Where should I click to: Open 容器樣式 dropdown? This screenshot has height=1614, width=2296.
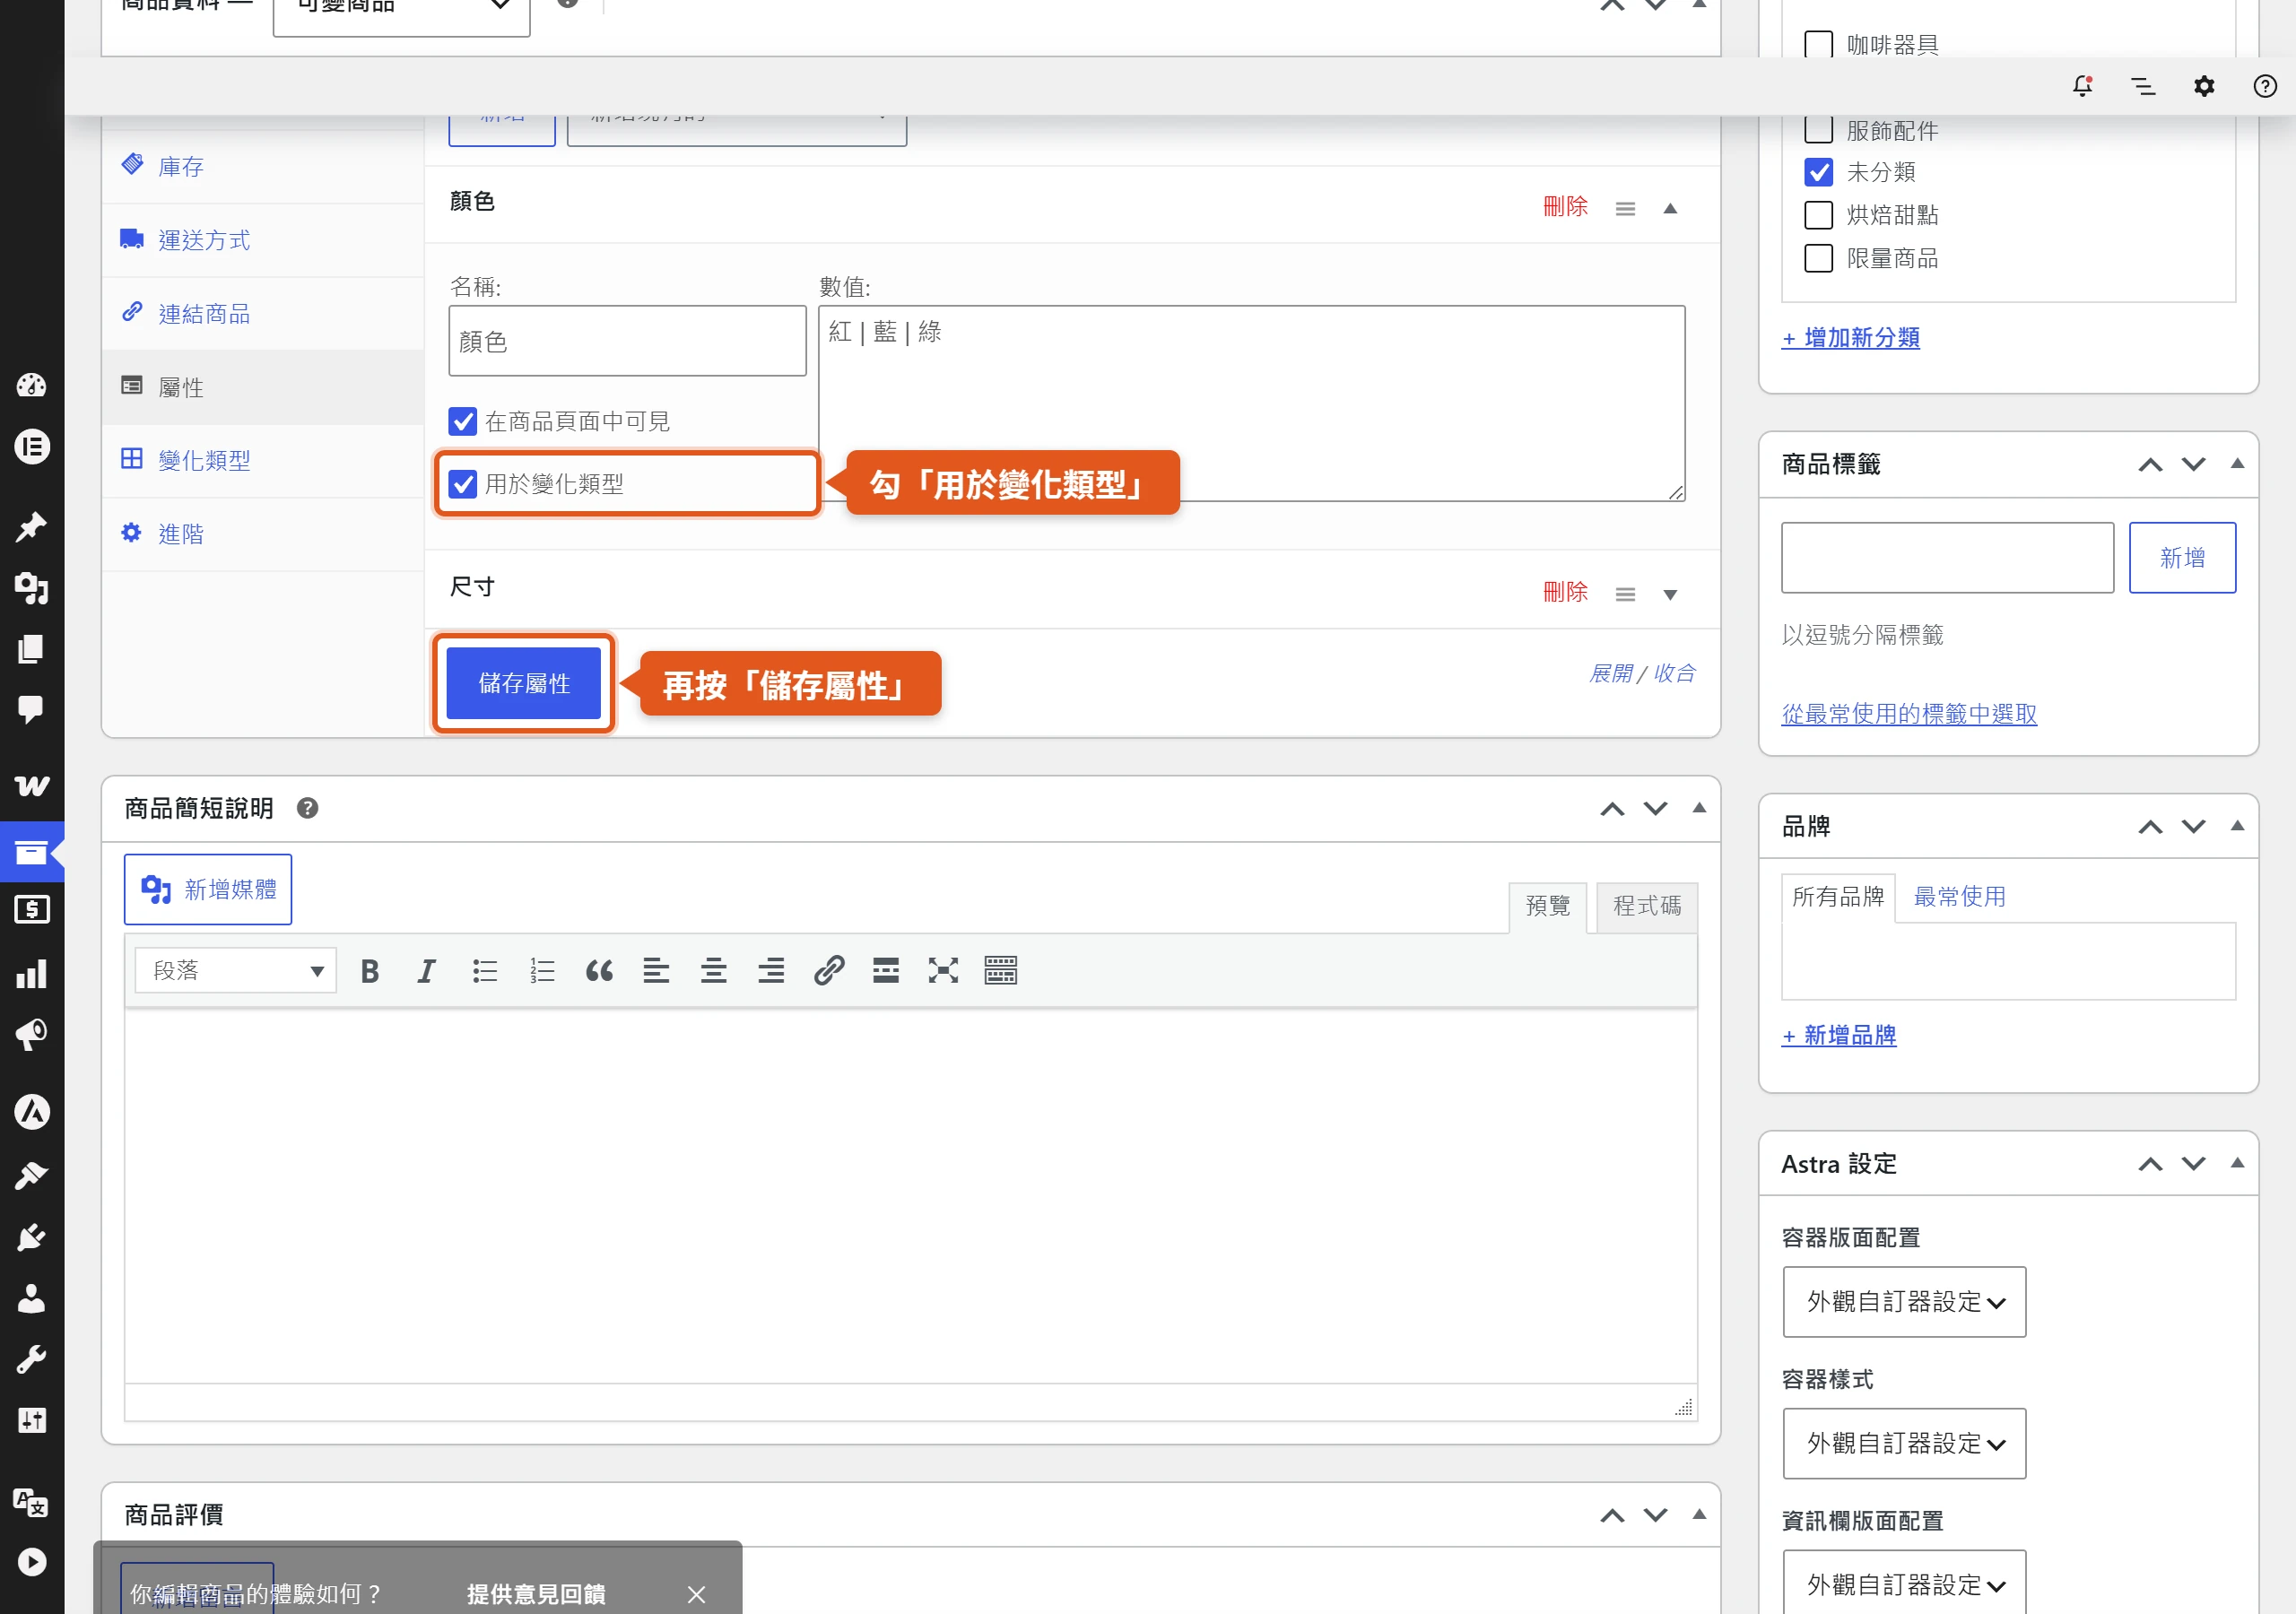pyautogui.click(x=1904, y=1443)
